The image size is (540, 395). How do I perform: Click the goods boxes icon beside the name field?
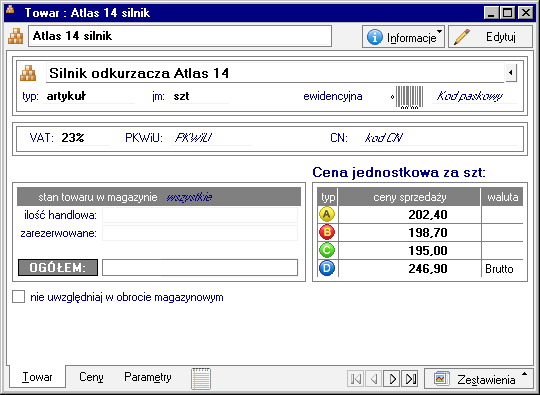pos(15,37)
